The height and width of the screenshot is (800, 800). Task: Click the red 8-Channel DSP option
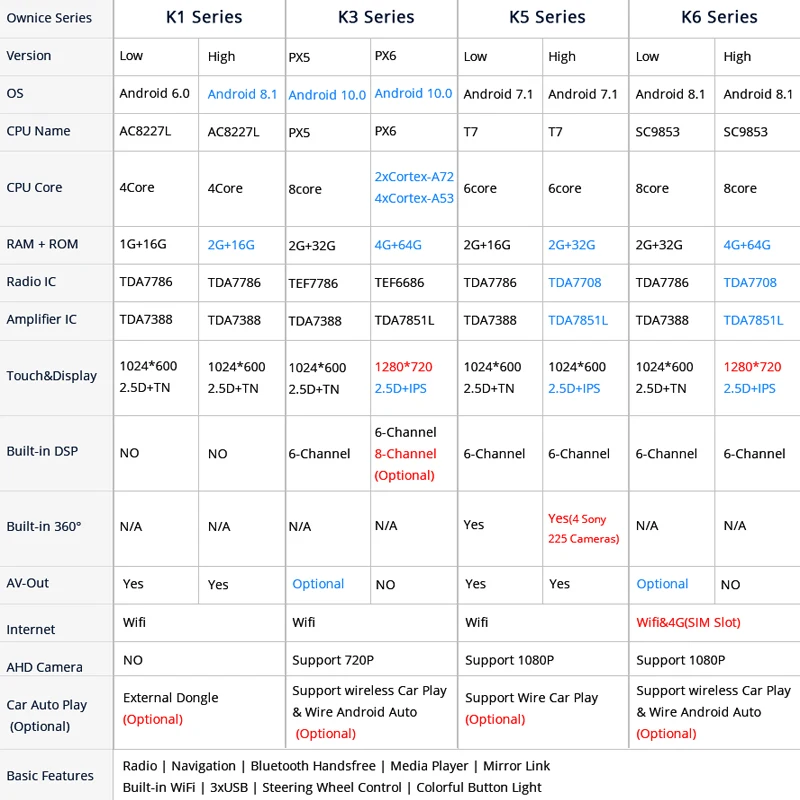point(405,454)
